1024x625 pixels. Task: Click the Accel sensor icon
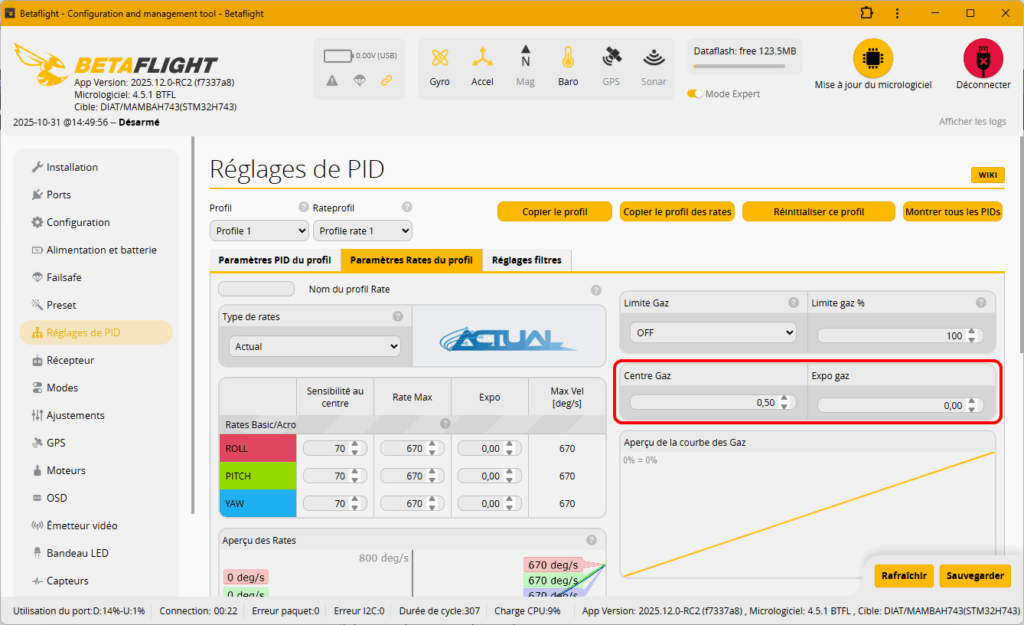[482, 68]
